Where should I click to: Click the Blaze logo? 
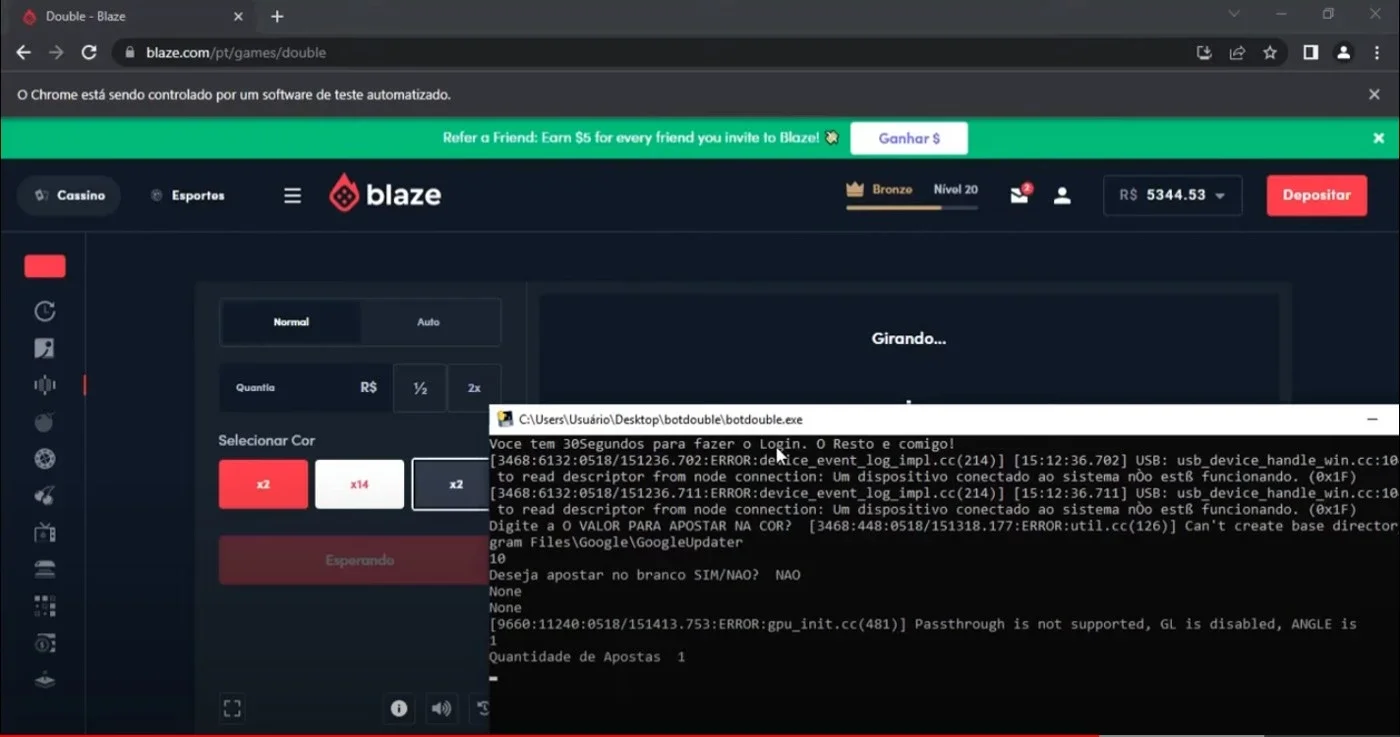coord(385,194)
